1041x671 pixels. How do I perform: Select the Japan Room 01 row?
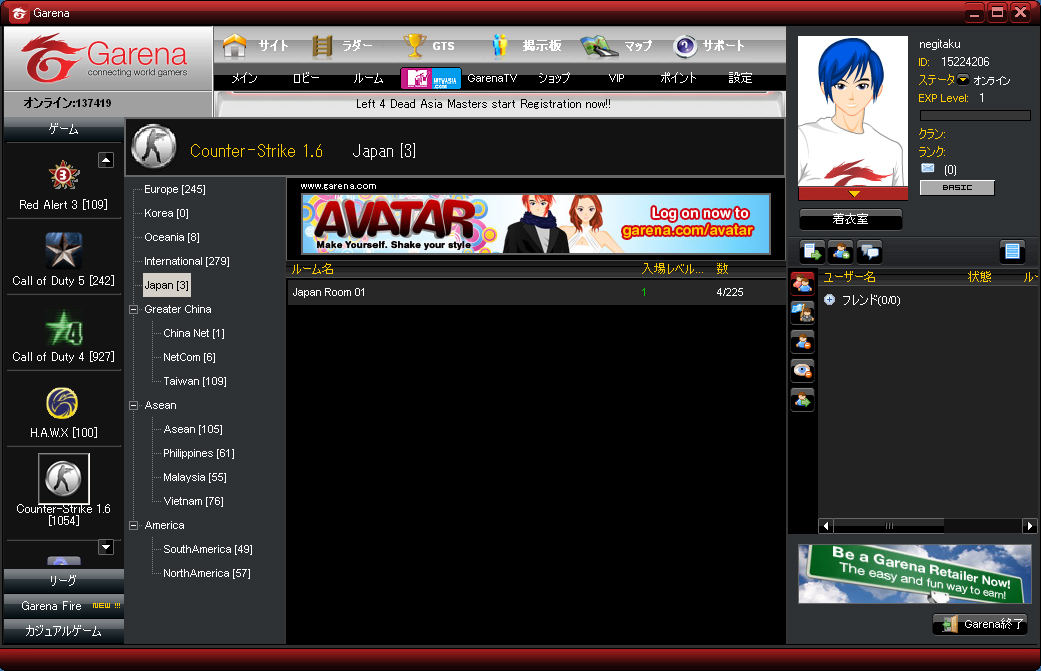(536, 292)
